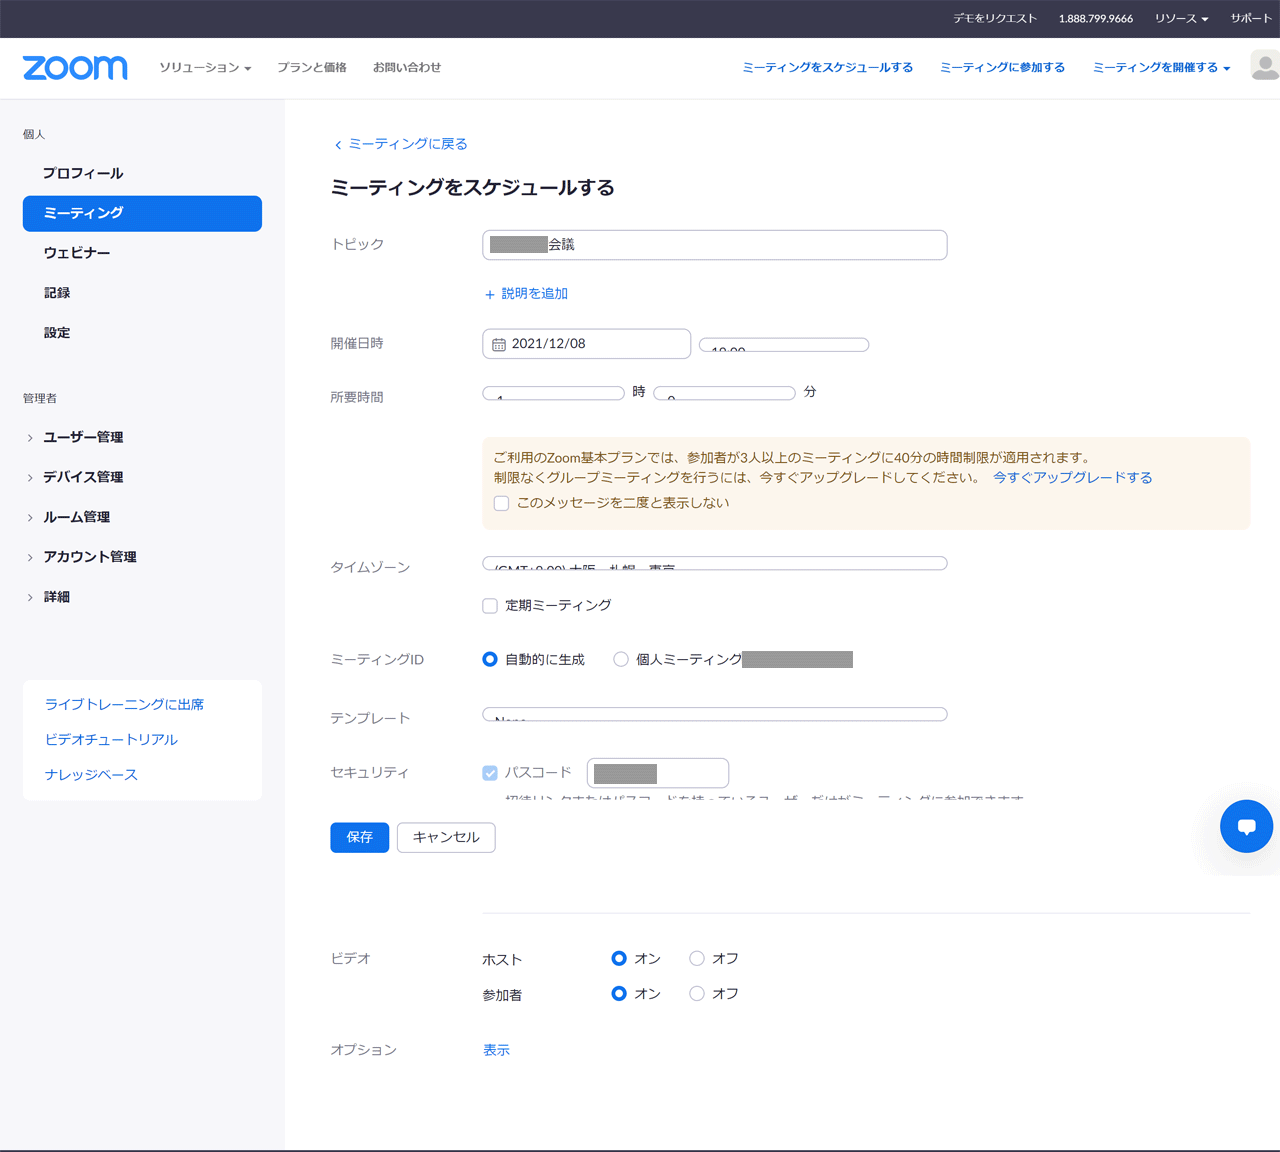Open お問い合わせ page
The width and height of the screenshot is (1280, 1152).
click(x=407, y=67)
